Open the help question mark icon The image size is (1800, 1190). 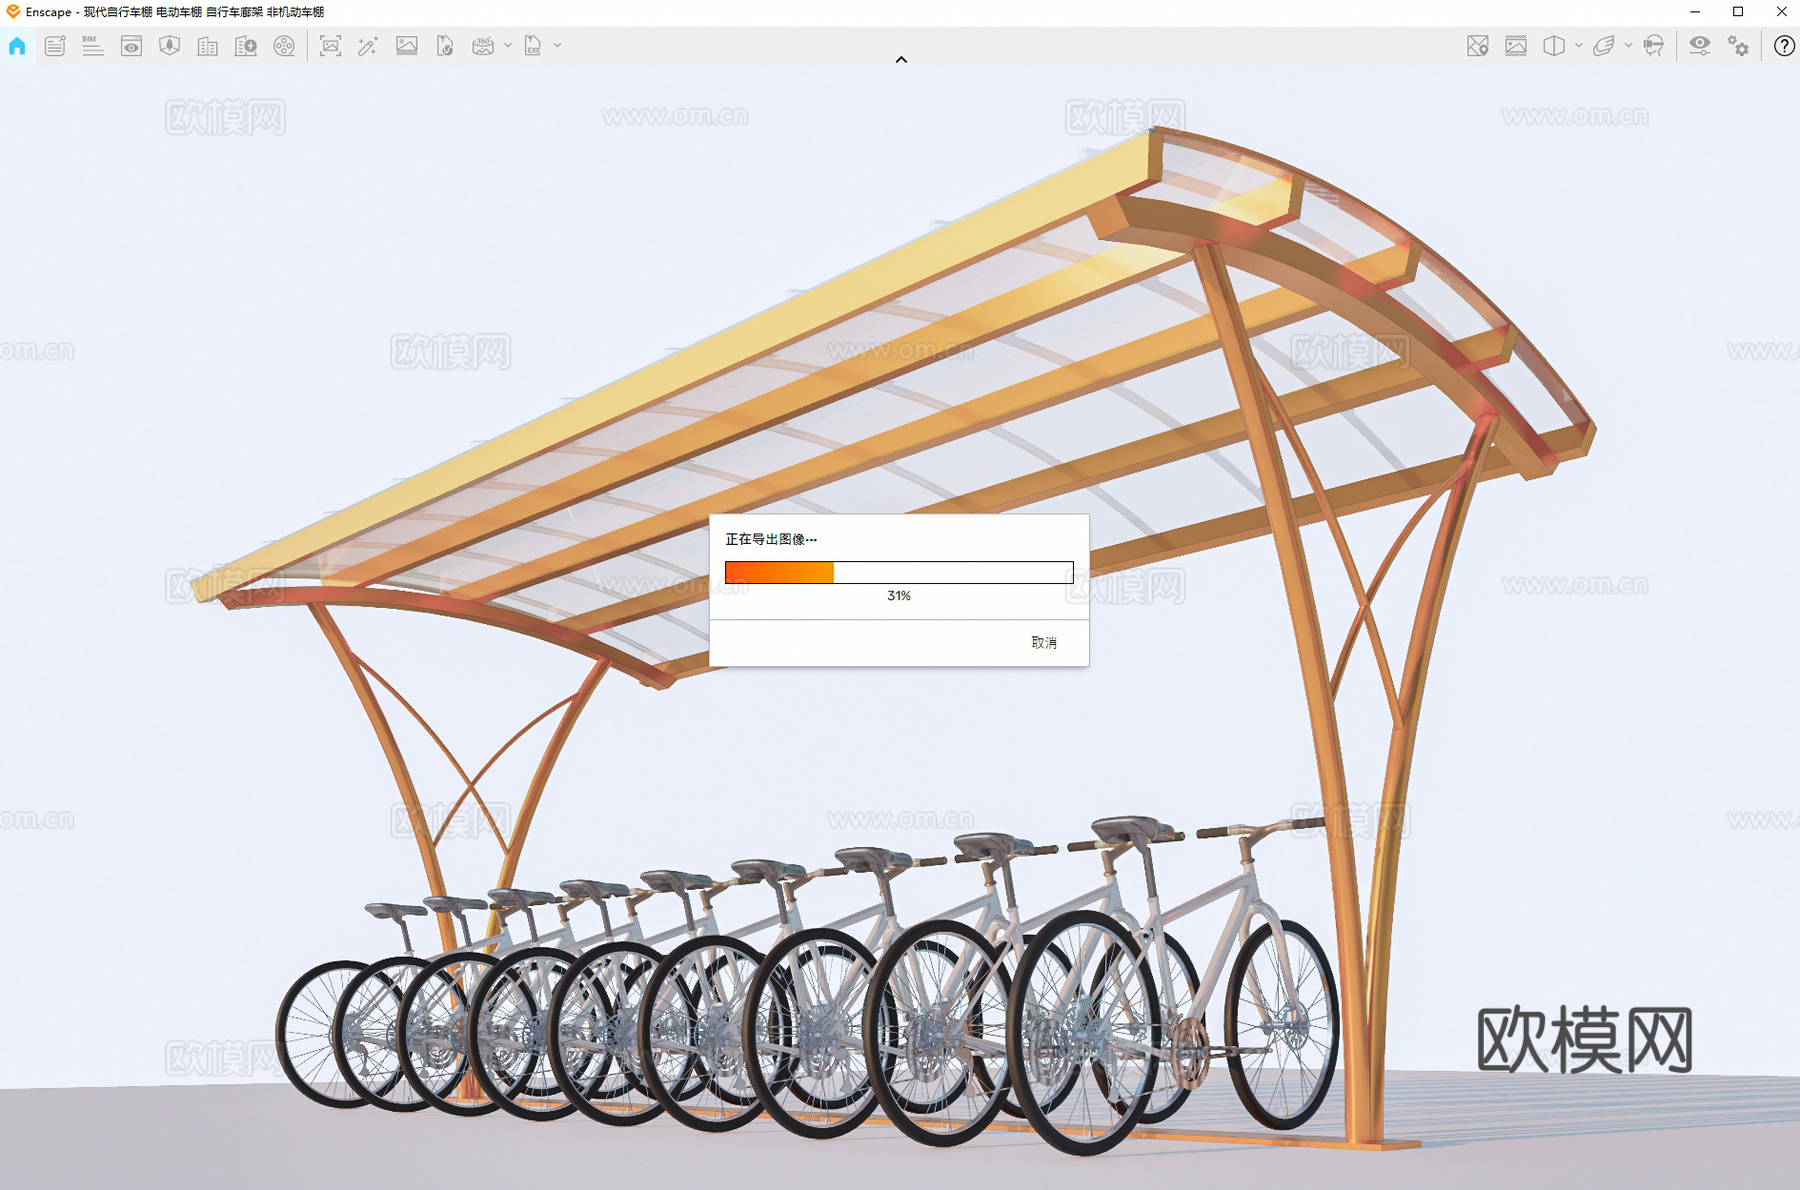1784,46
